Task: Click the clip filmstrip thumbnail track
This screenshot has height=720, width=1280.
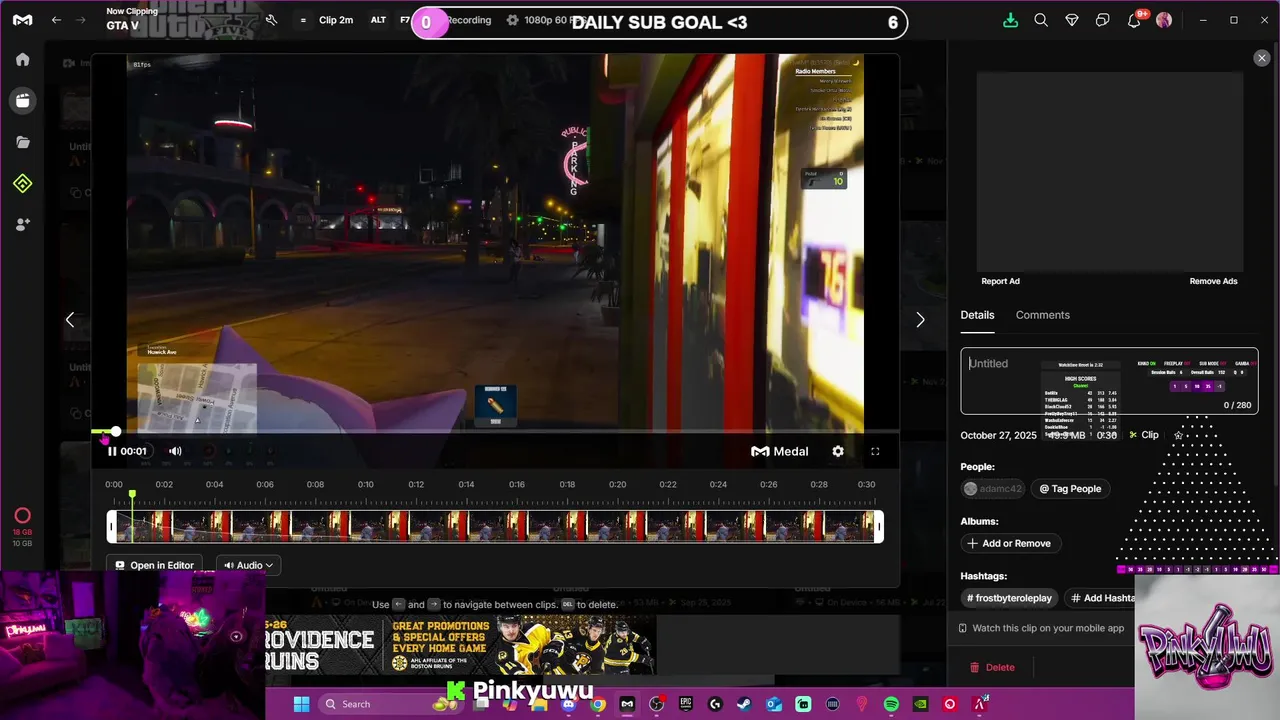Action: (x=495, y=527)
